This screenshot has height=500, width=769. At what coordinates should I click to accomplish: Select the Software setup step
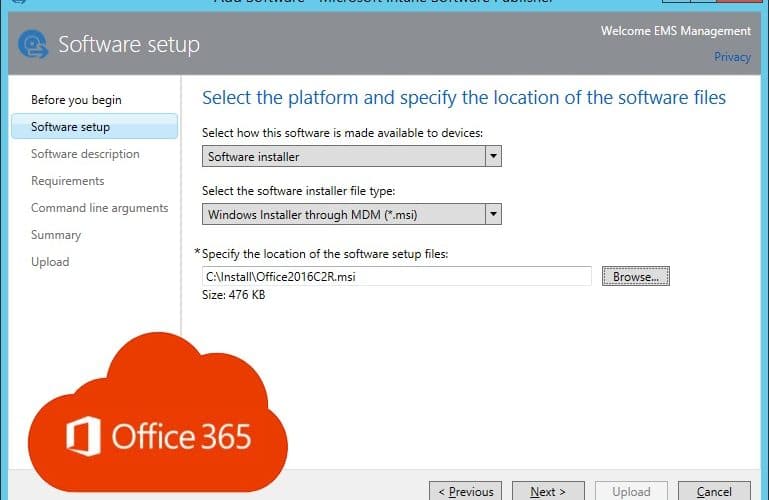pyautogui.click(x=95, y=126)
